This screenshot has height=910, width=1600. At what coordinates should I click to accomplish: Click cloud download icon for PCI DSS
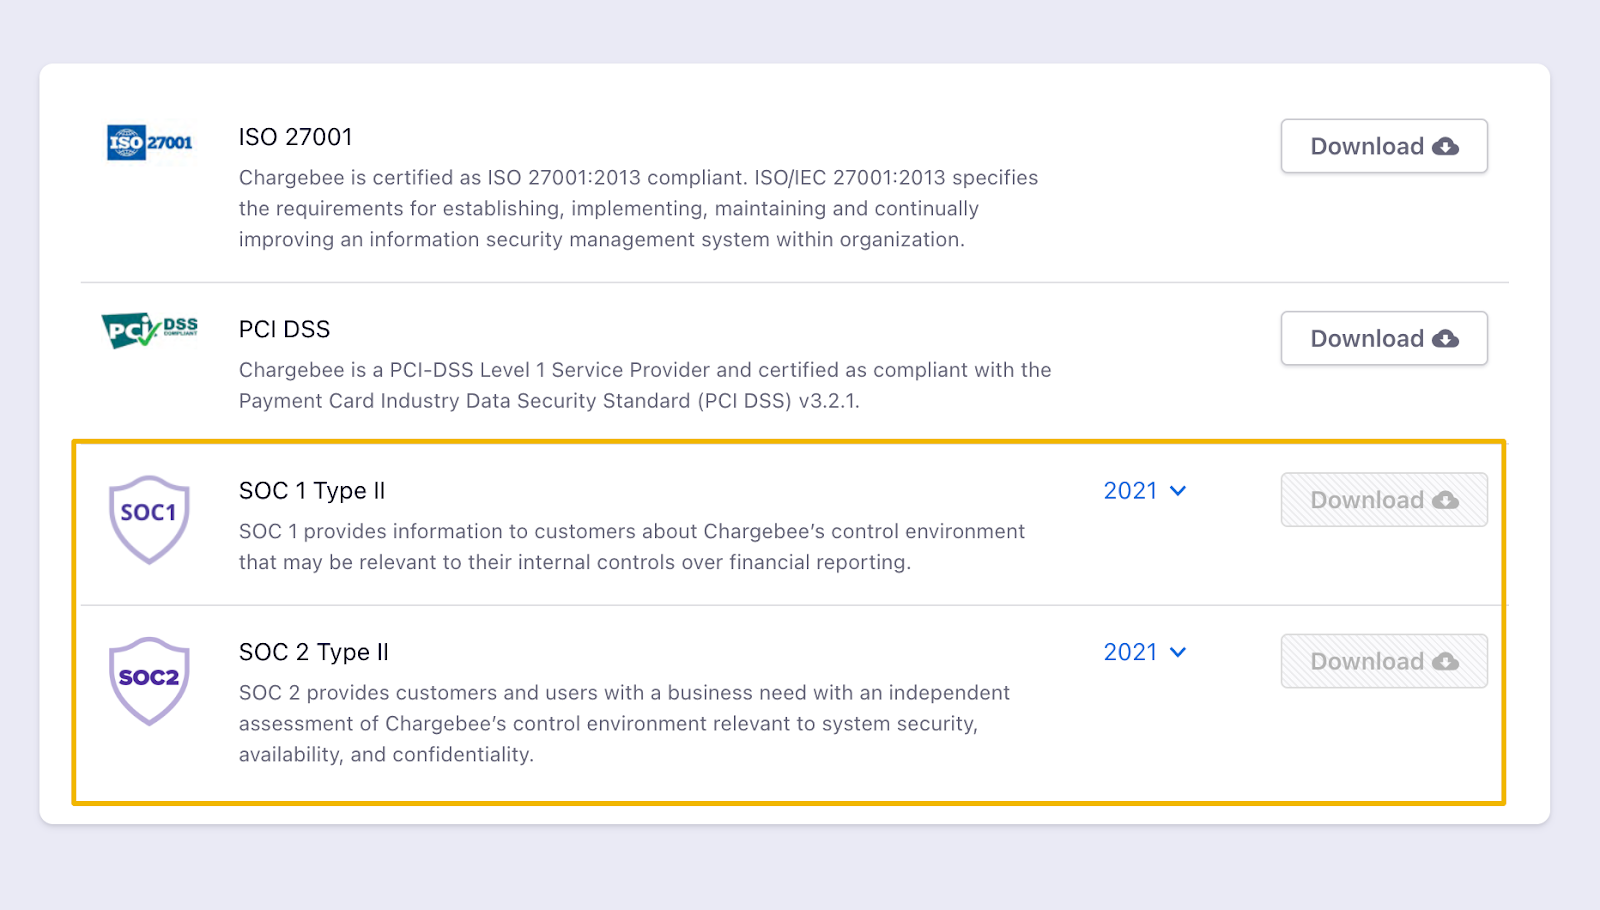[x=1445, y=339]
